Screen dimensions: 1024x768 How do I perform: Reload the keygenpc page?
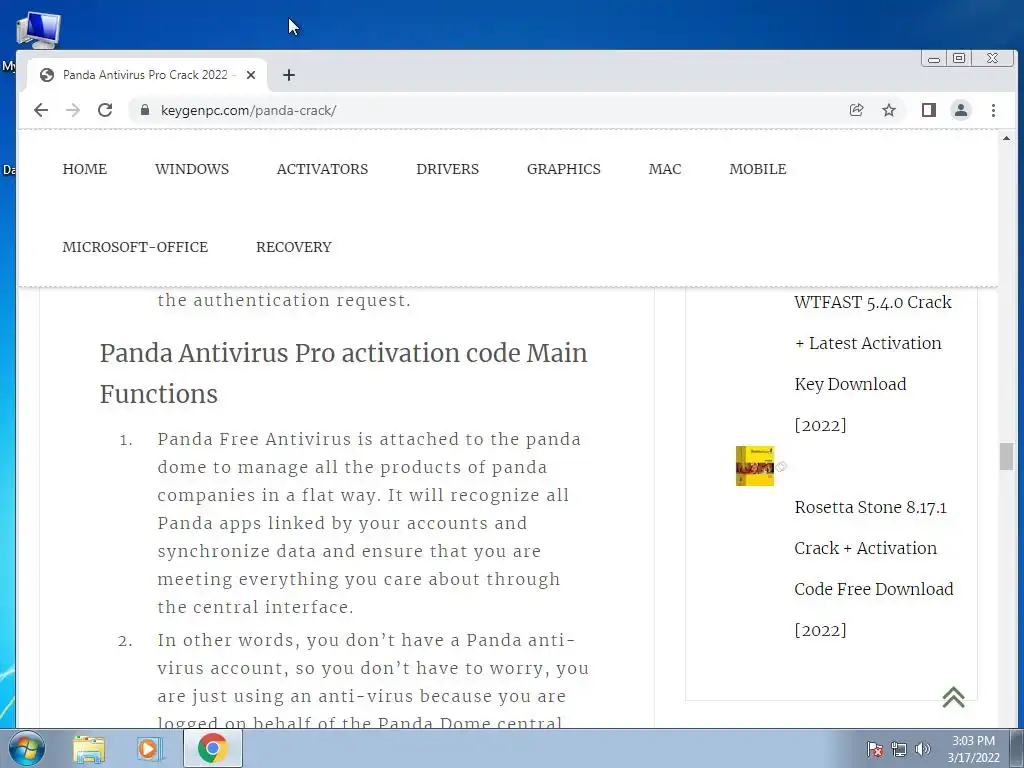tap(105, 110)
